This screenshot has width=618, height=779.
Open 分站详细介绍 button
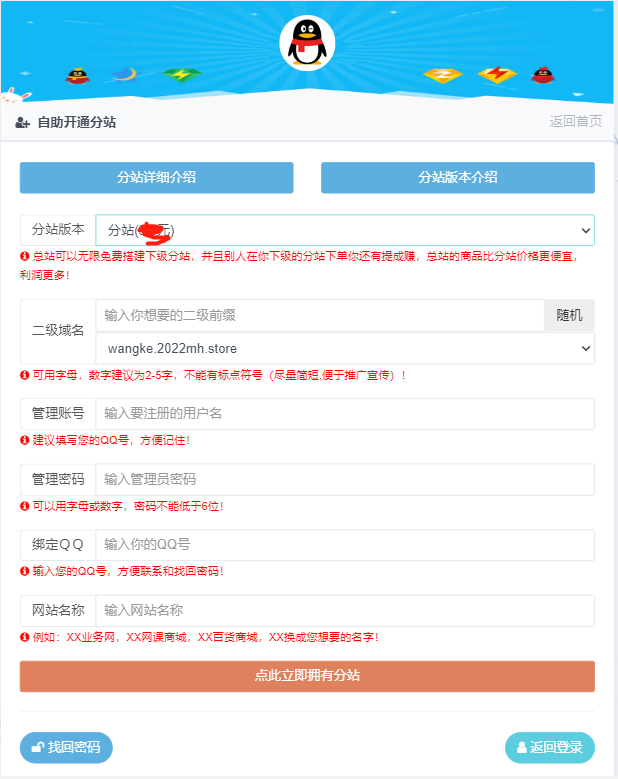(x=156, y=177)
